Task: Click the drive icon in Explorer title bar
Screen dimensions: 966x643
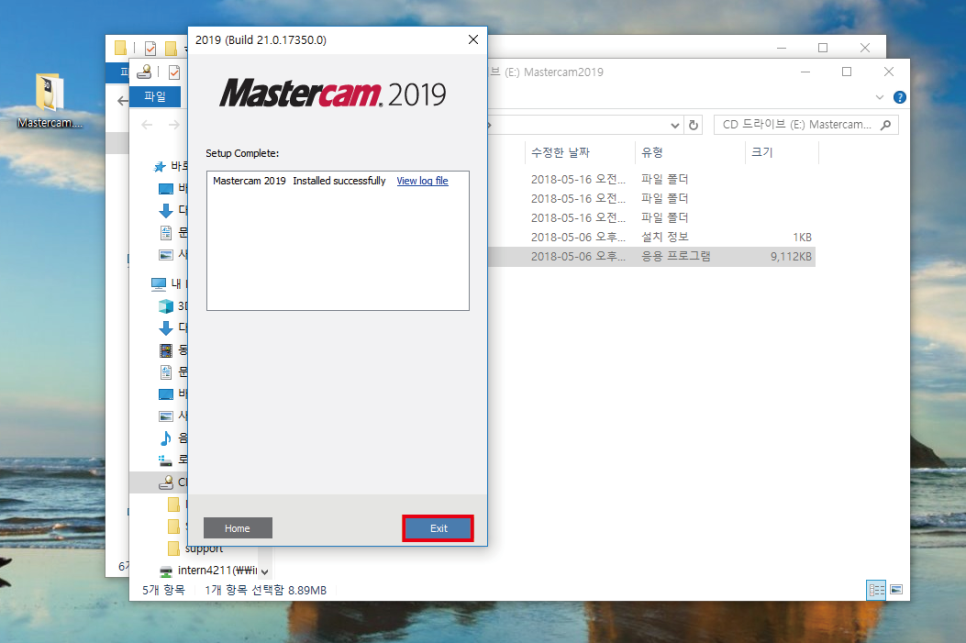Action: (x=144, y=71)
